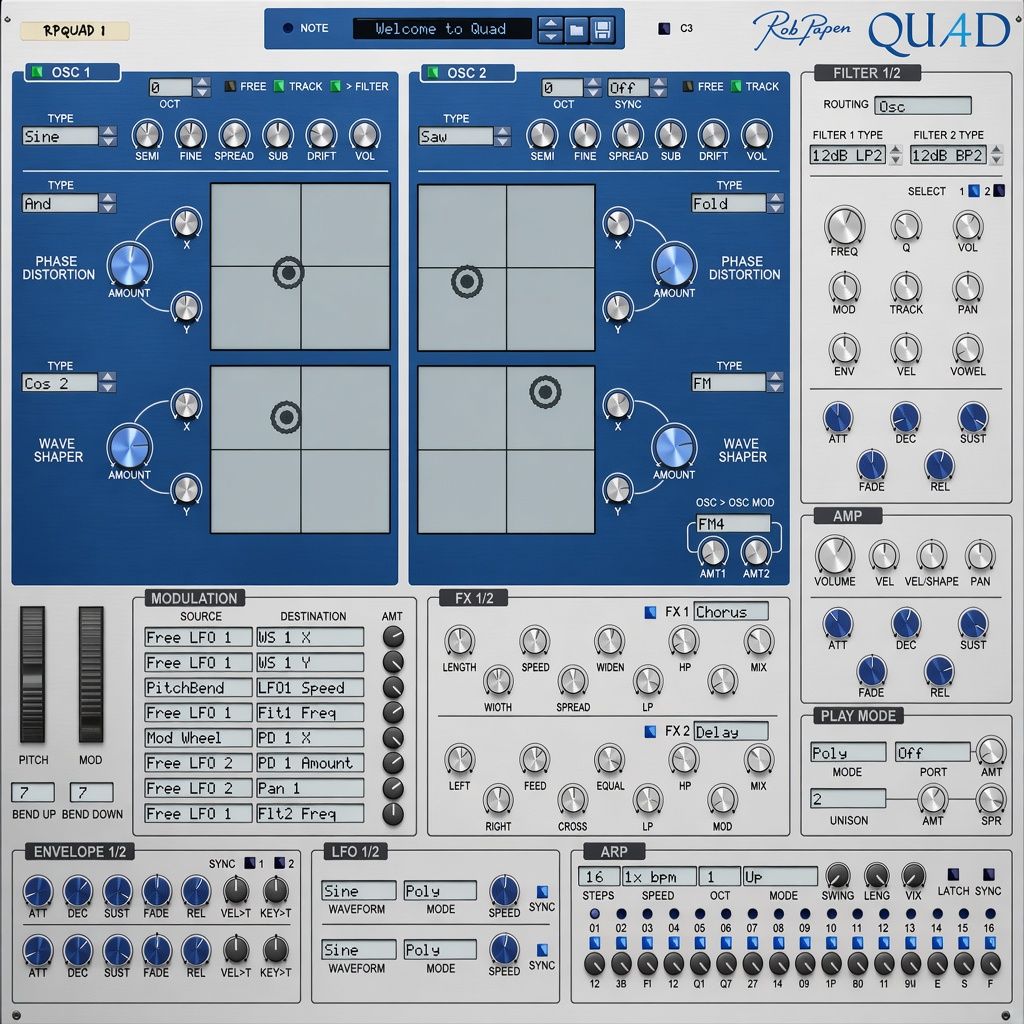Click the OSC 1 SEMI knob
1024x1024 pixels.
point(147,135)
